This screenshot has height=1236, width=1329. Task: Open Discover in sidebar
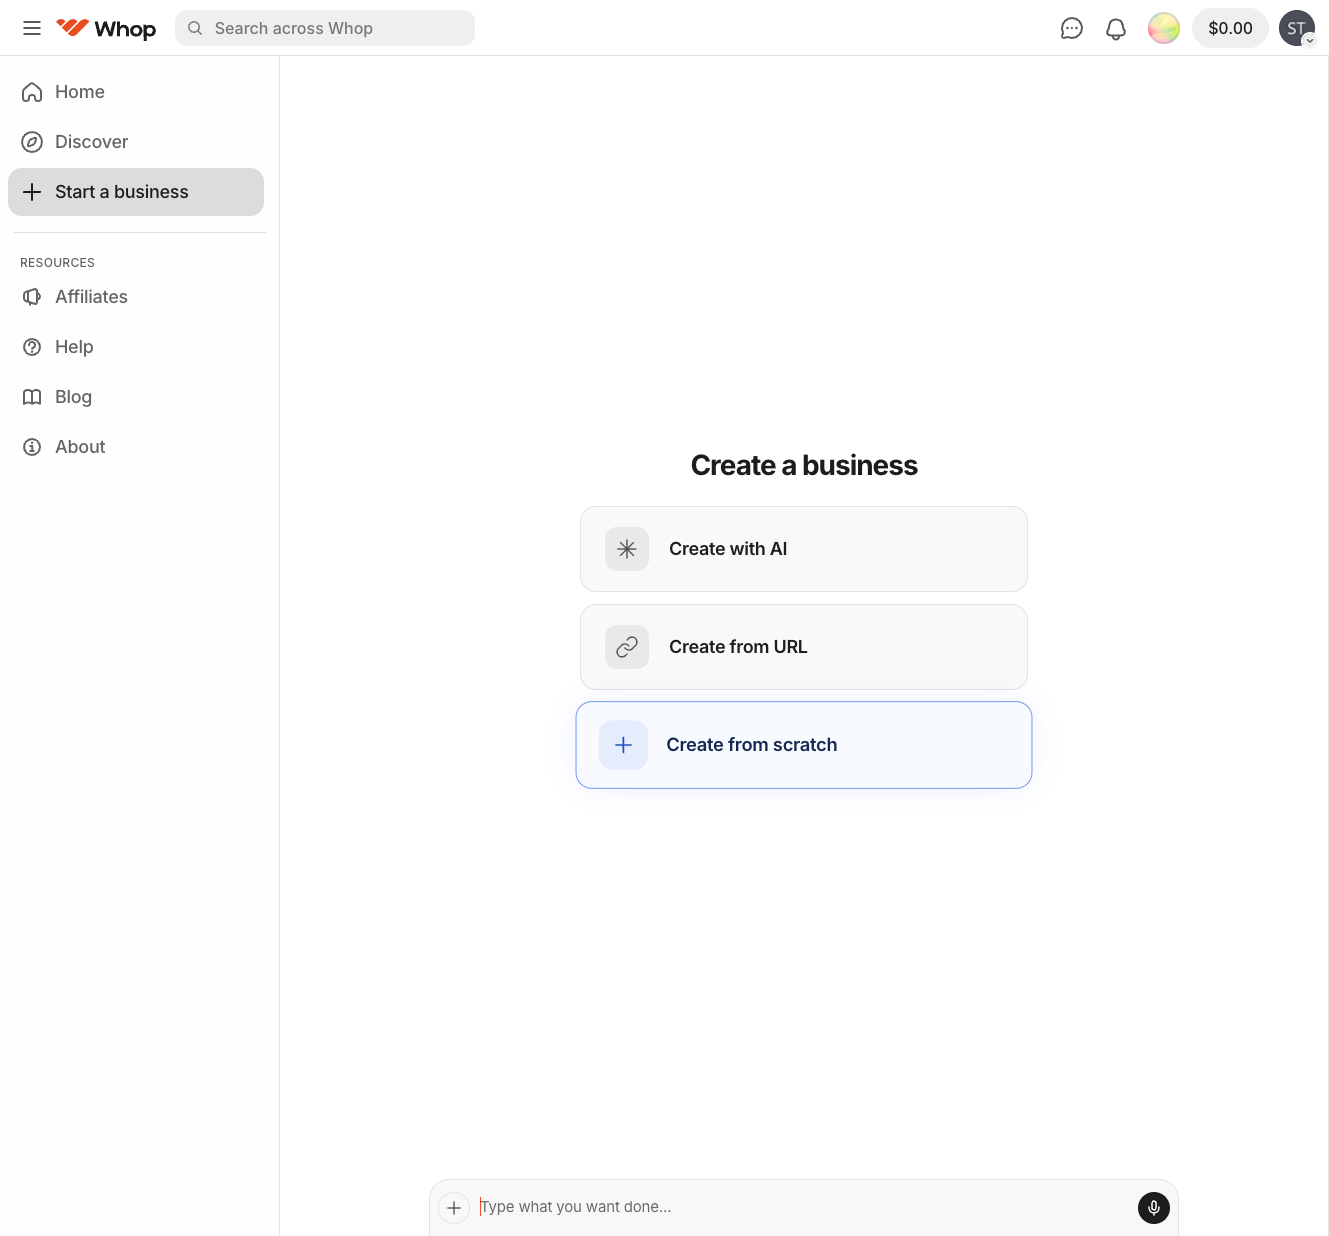tap(136, 142)
